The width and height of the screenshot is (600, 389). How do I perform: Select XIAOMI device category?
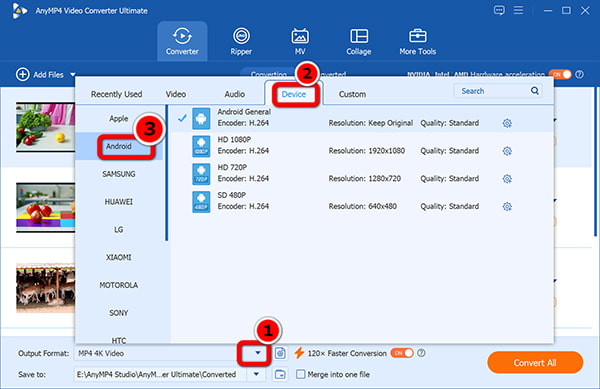(119, 257)
